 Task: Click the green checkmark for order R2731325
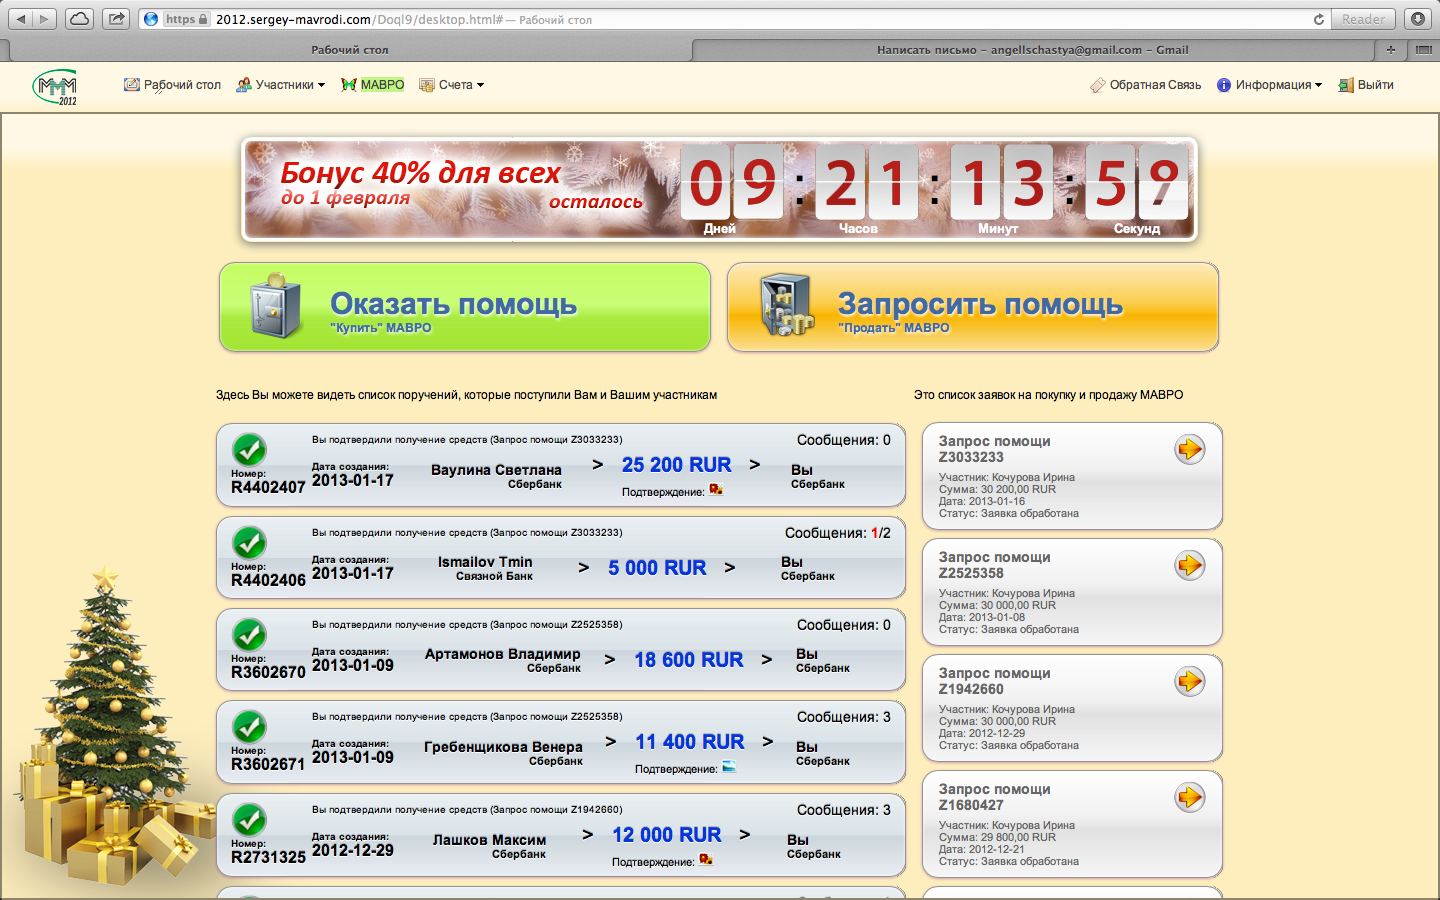249,820
